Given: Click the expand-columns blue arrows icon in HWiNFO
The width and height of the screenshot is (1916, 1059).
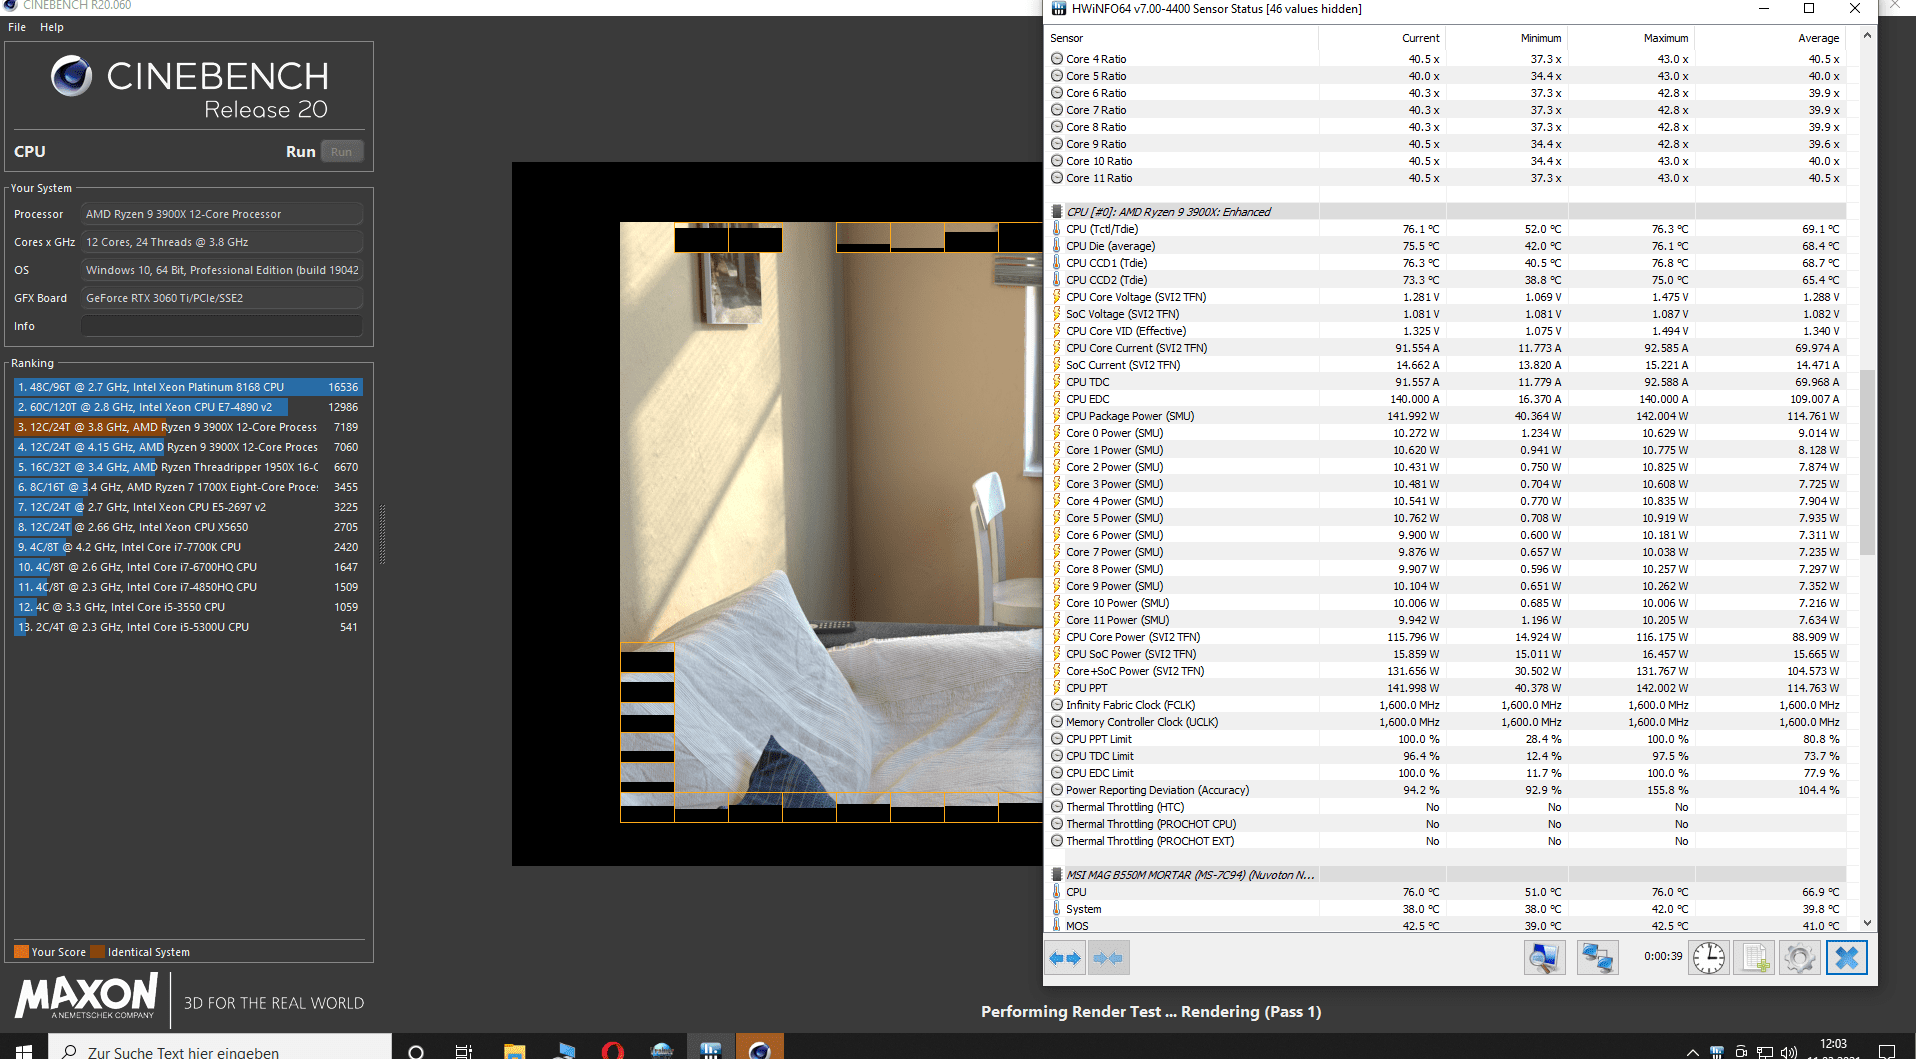Looking at the screenshot, I should [1065, 958].
